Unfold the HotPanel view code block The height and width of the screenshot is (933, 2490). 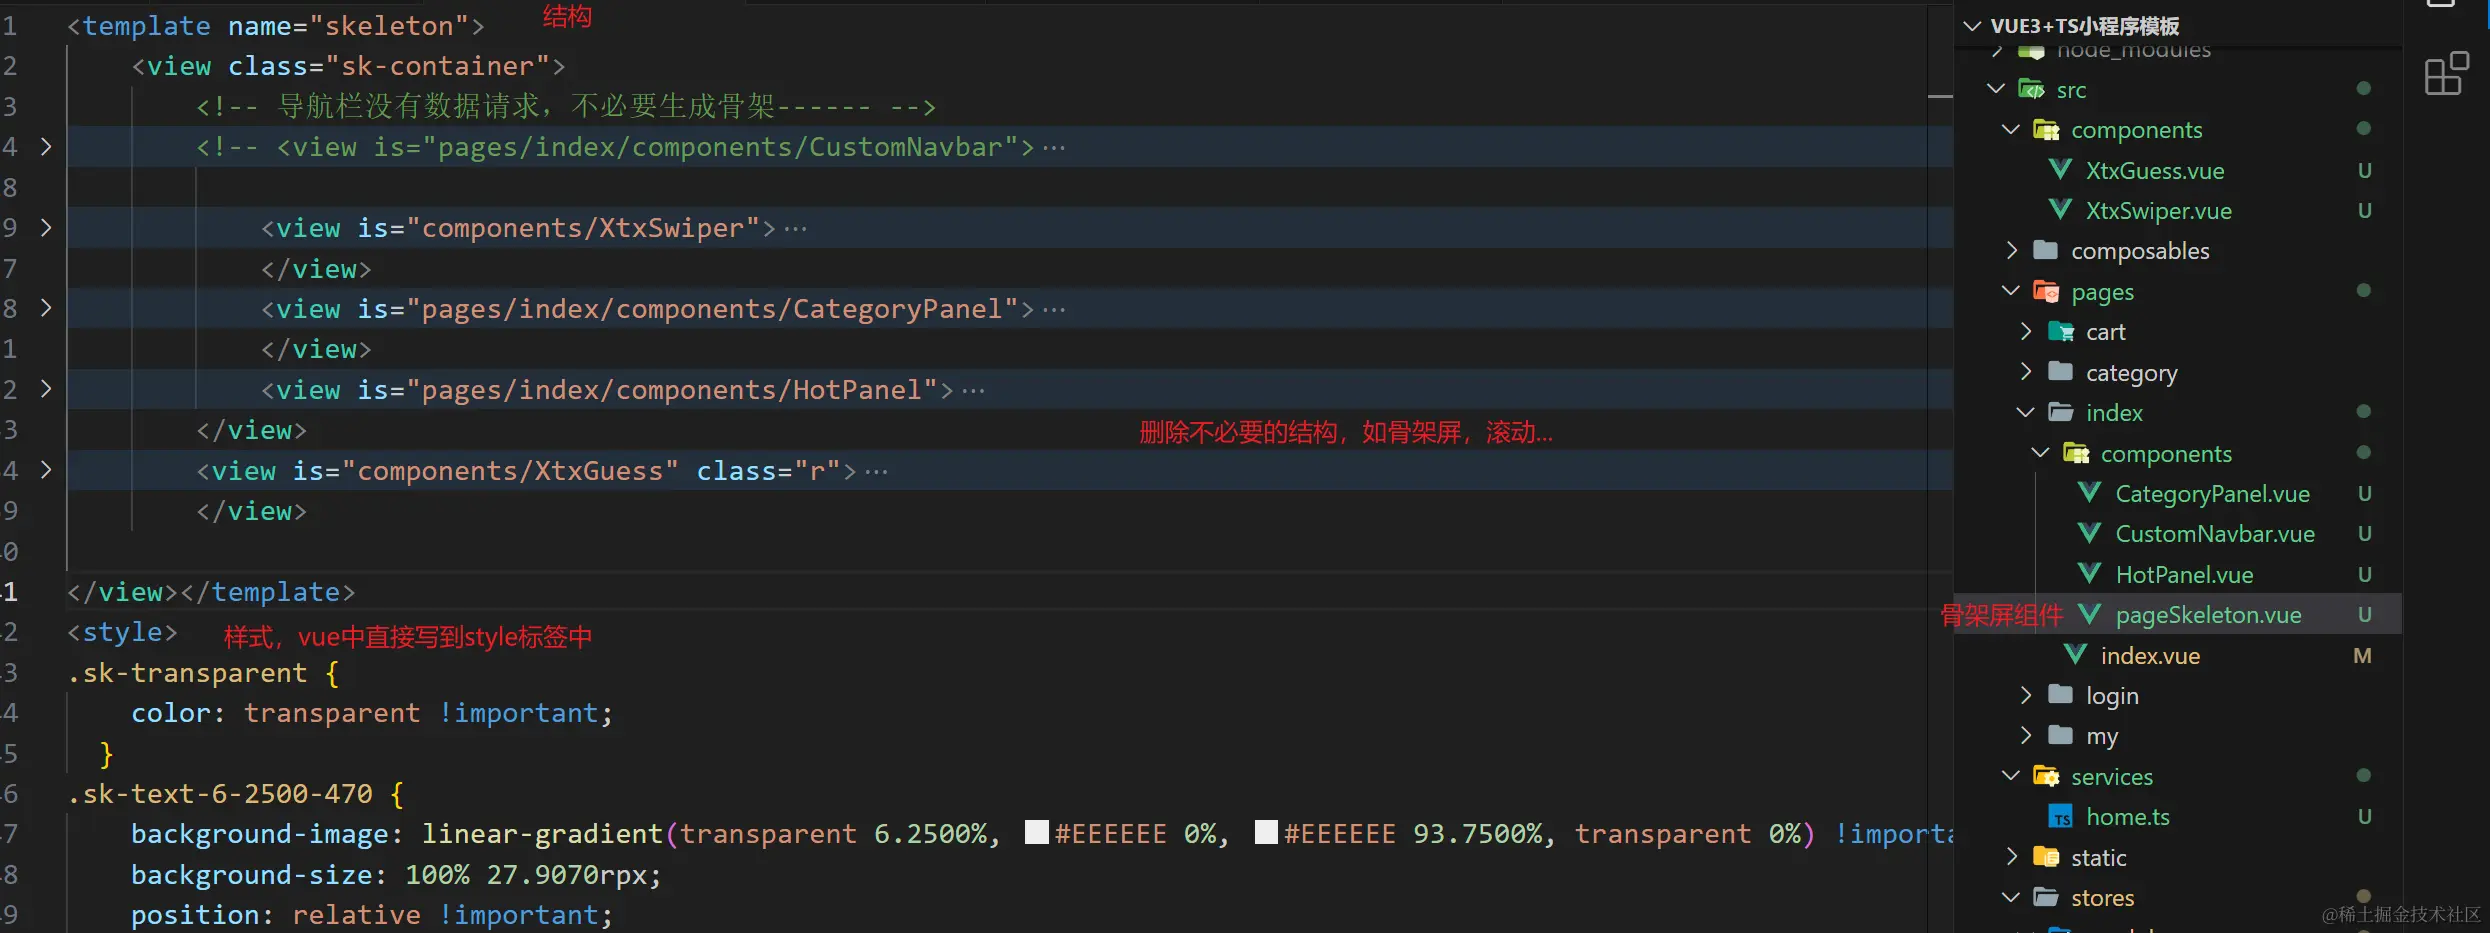pos(45,389)
